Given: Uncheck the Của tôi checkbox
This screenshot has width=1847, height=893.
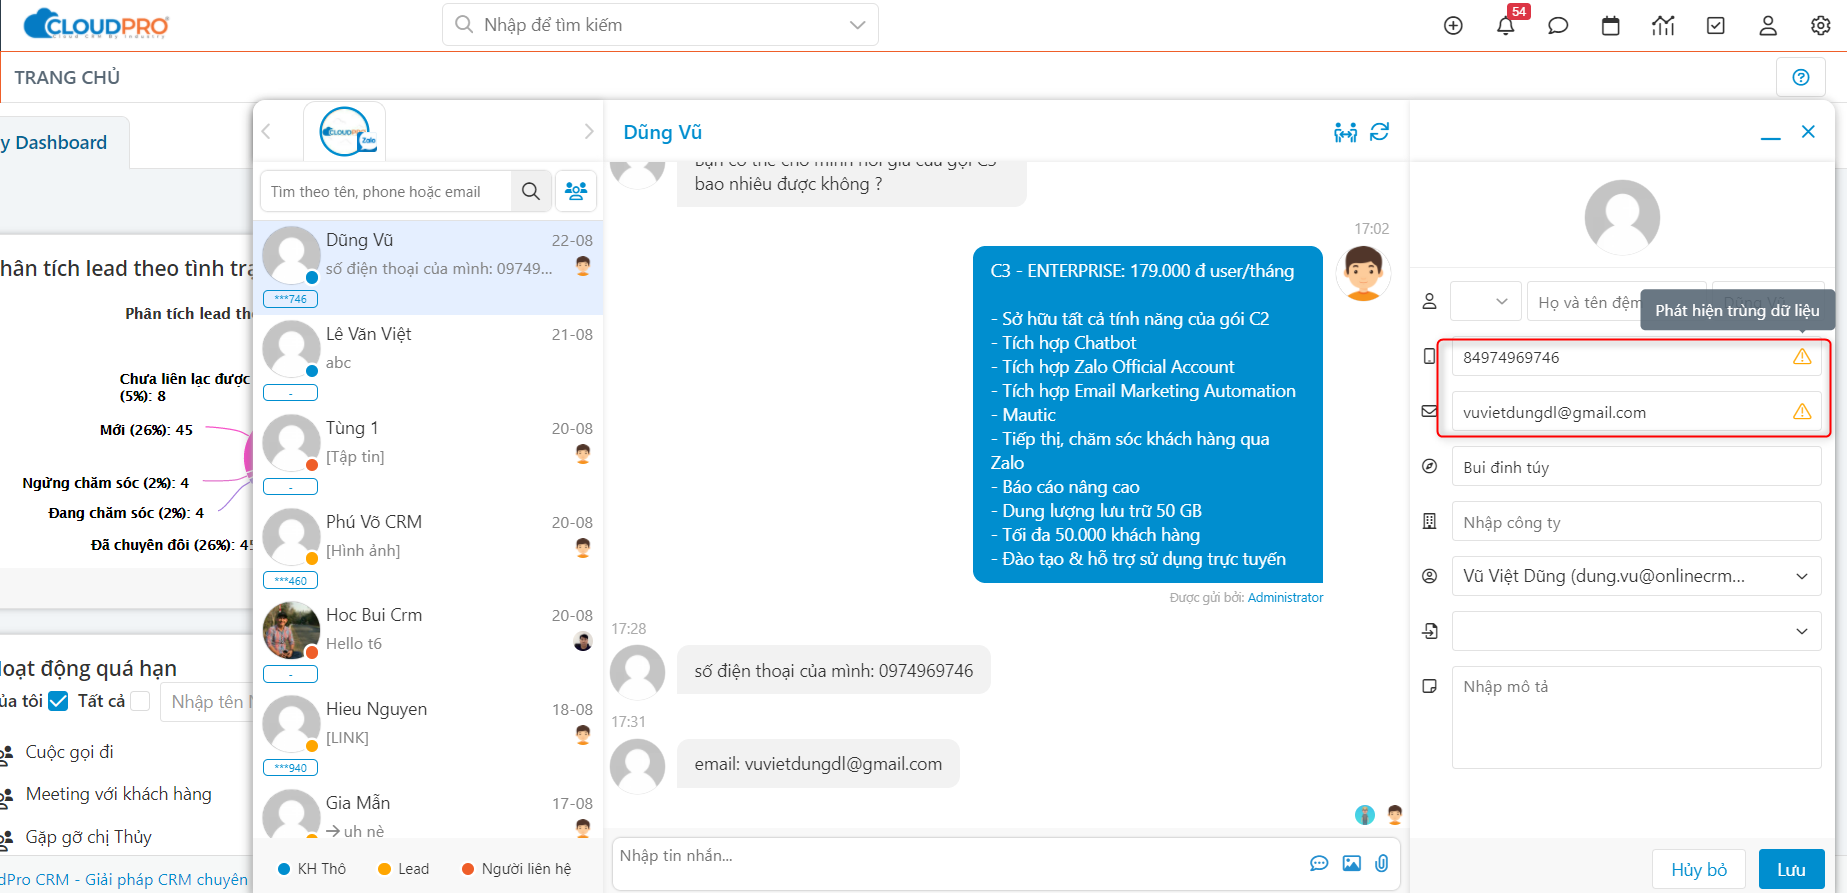Looking at the screenshot, I should click(58, 701).
